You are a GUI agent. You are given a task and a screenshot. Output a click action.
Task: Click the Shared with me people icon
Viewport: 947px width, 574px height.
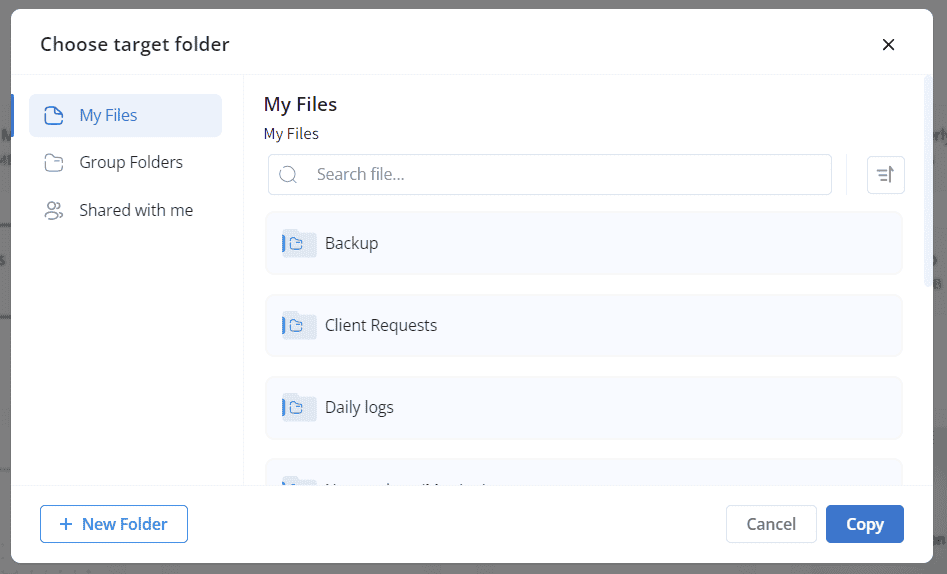coord(54,210)
